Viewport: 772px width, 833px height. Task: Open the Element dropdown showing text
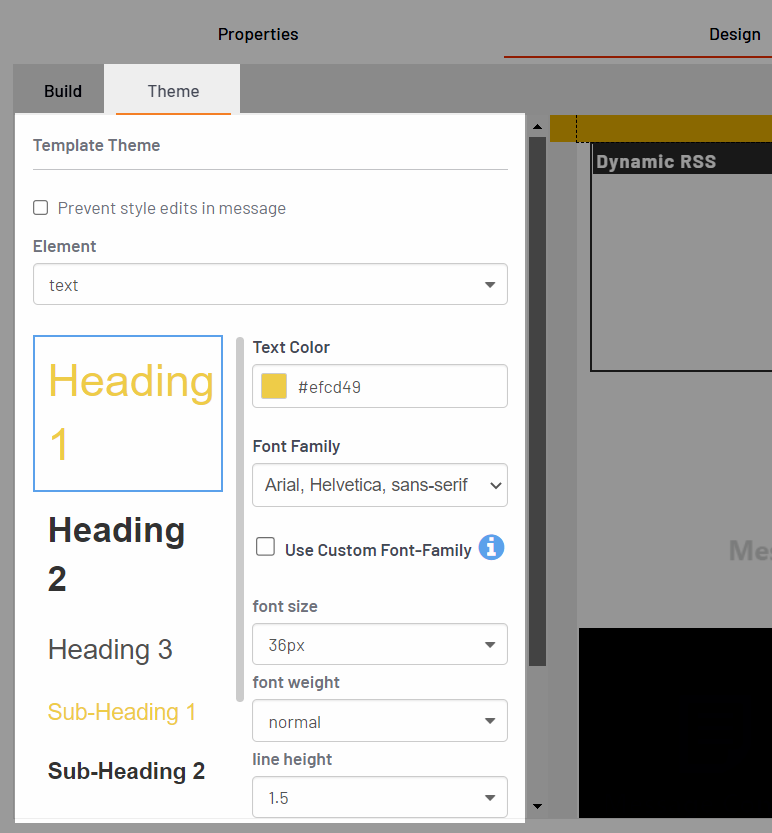point(270,285)
